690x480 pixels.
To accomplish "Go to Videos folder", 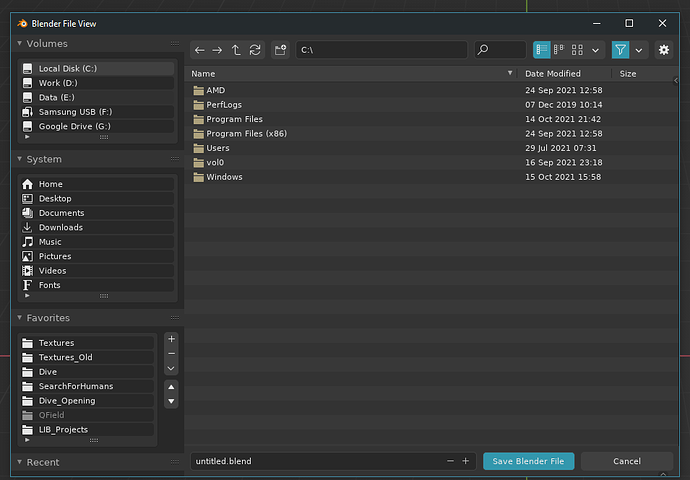I will (x=97, y=271).
